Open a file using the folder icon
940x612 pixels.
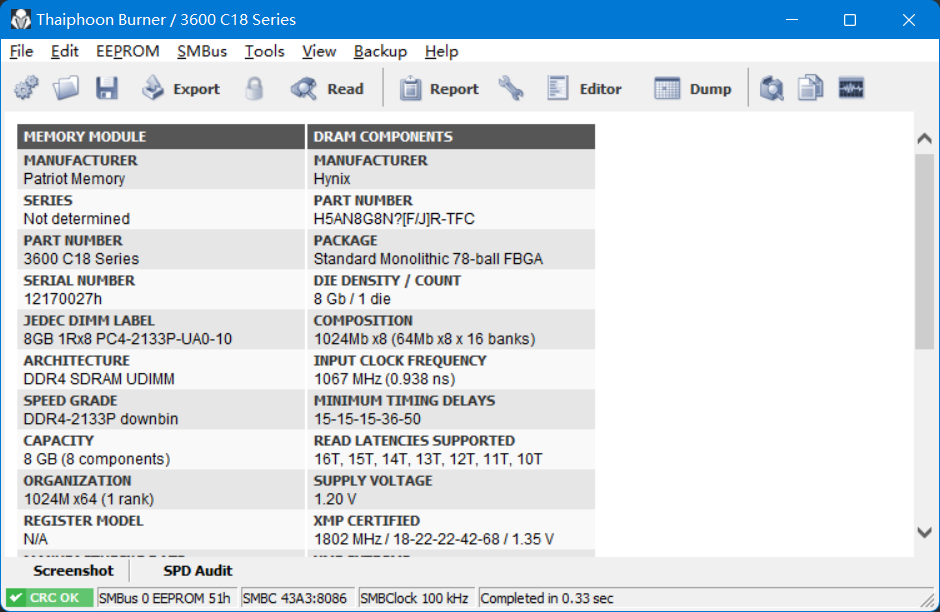click(x=66, y=89)
